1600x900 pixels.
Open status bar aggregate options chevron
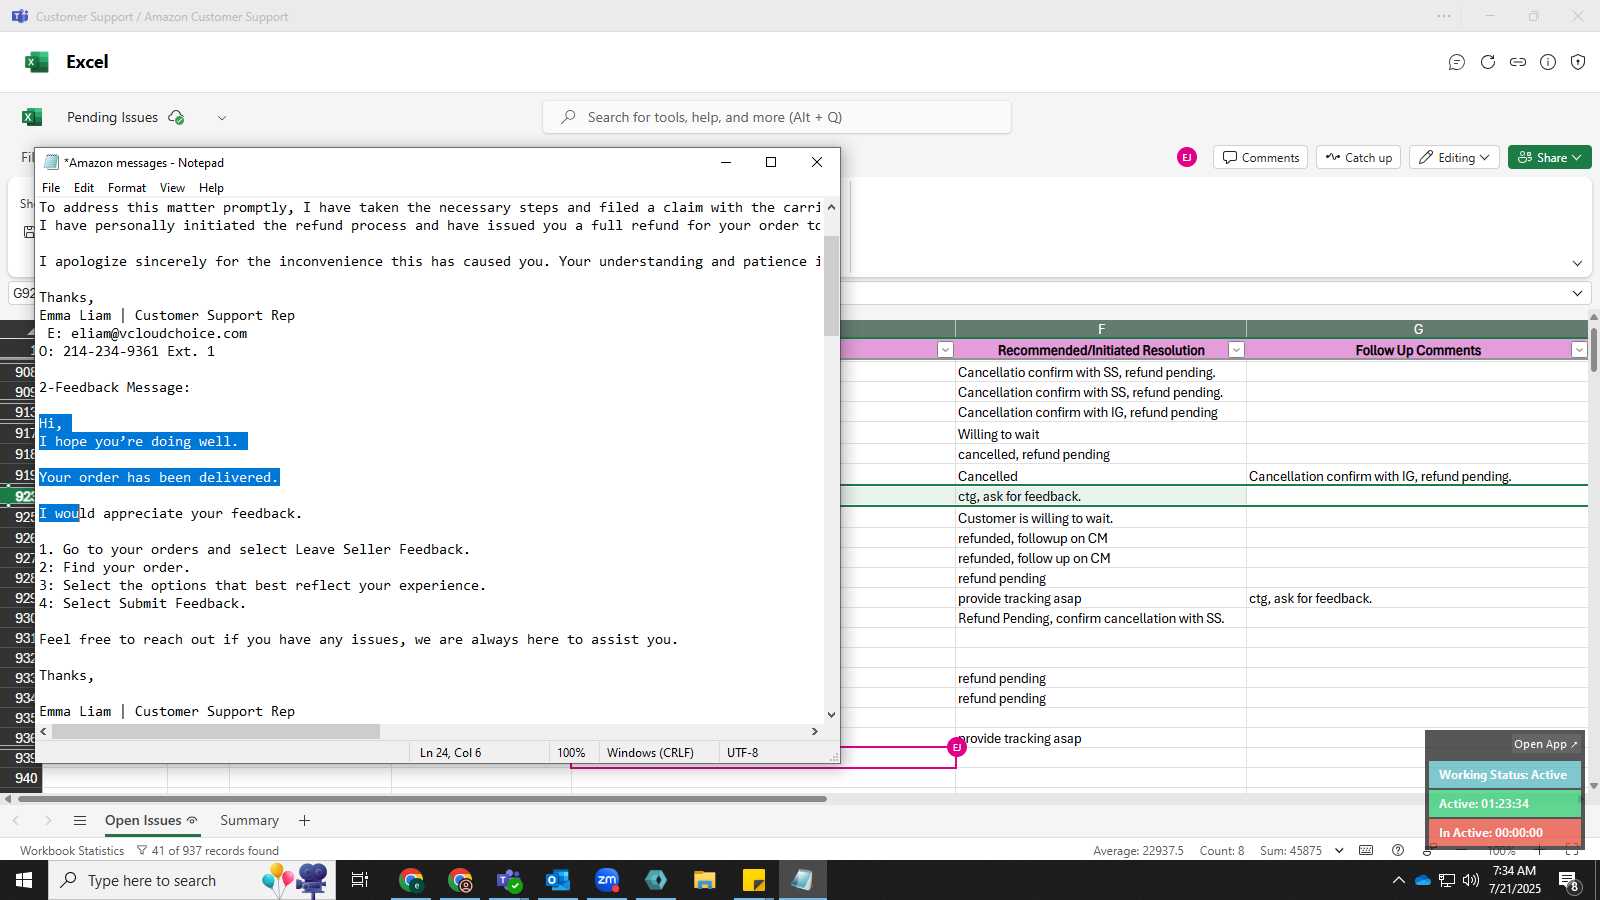pos(1339,850)
